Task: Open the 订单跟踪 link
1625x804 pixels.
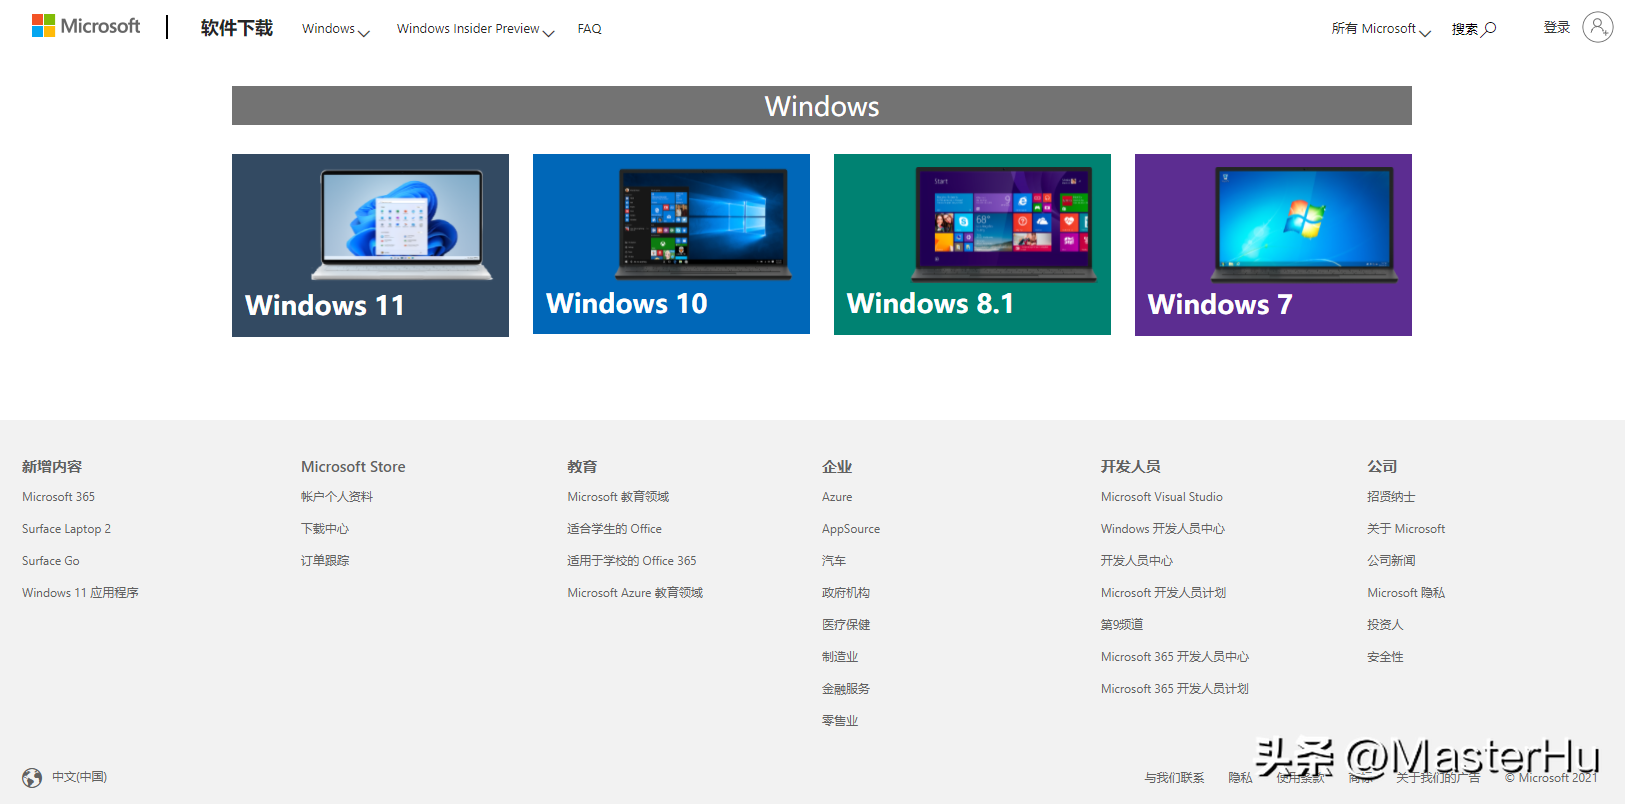Action: [x=325, y=561]
